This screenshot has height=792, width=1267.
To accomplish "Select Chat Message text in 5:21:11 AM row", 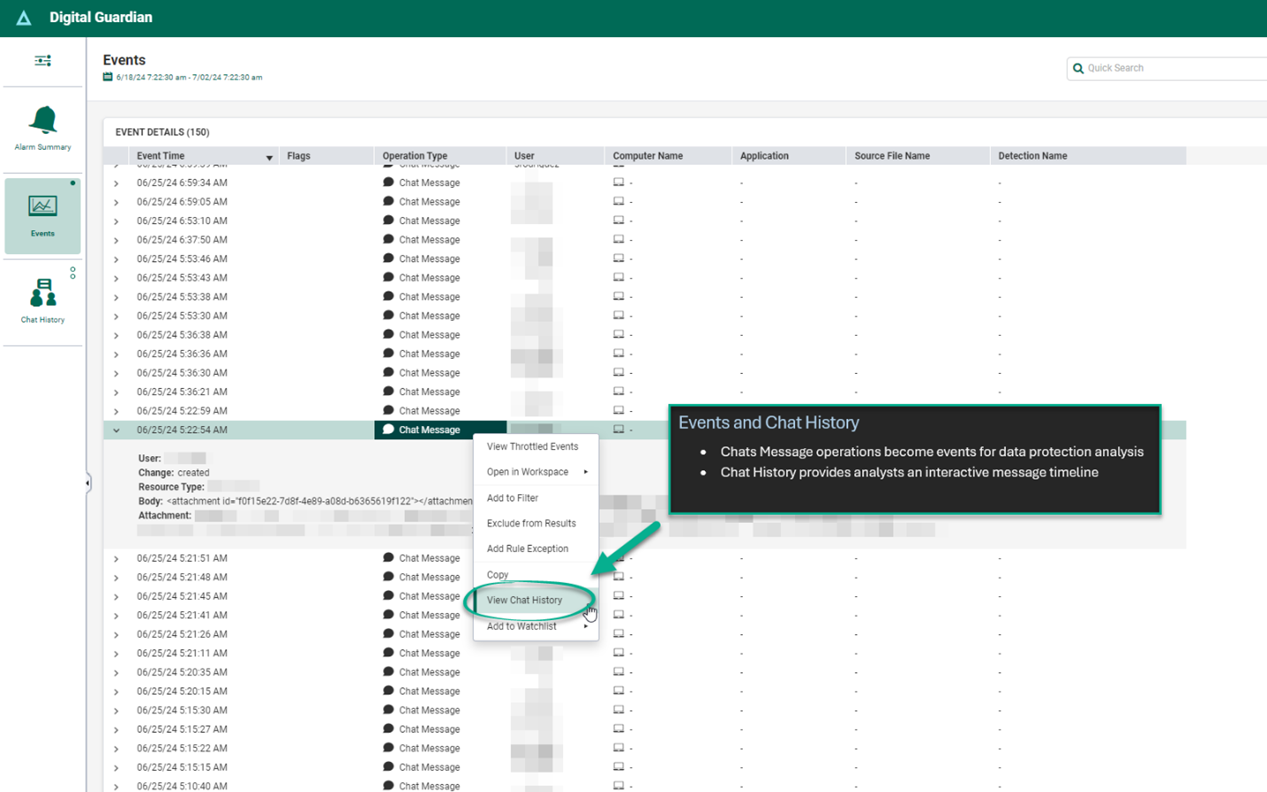I will pos(429,653).
